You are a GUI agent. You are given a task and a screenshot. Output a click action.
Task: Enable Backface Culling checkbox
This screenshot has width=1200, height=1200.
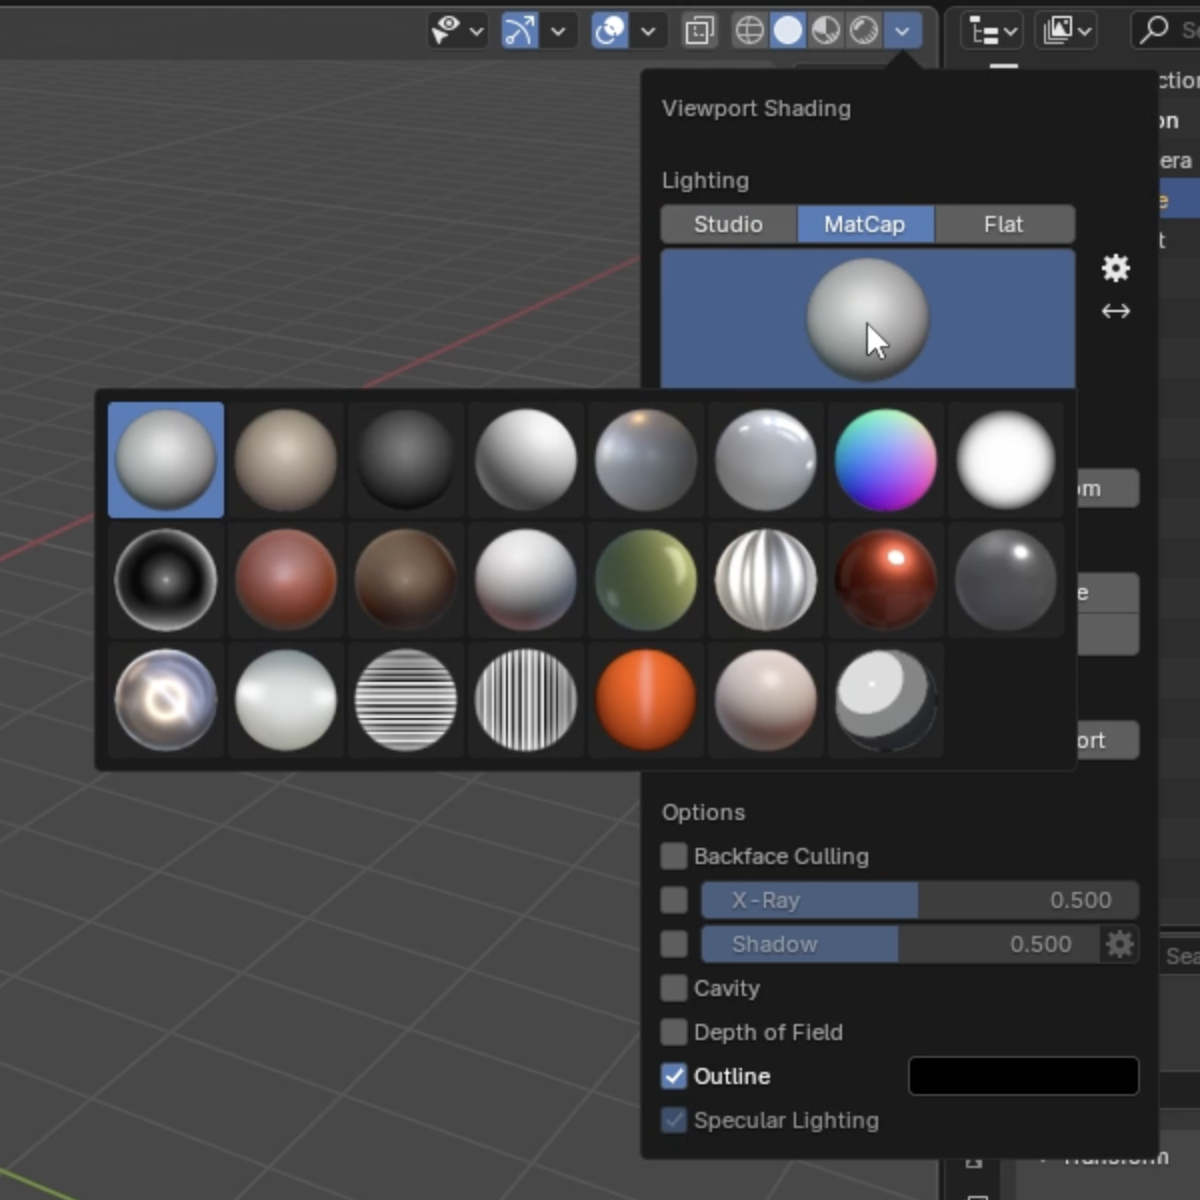[674, 856]
